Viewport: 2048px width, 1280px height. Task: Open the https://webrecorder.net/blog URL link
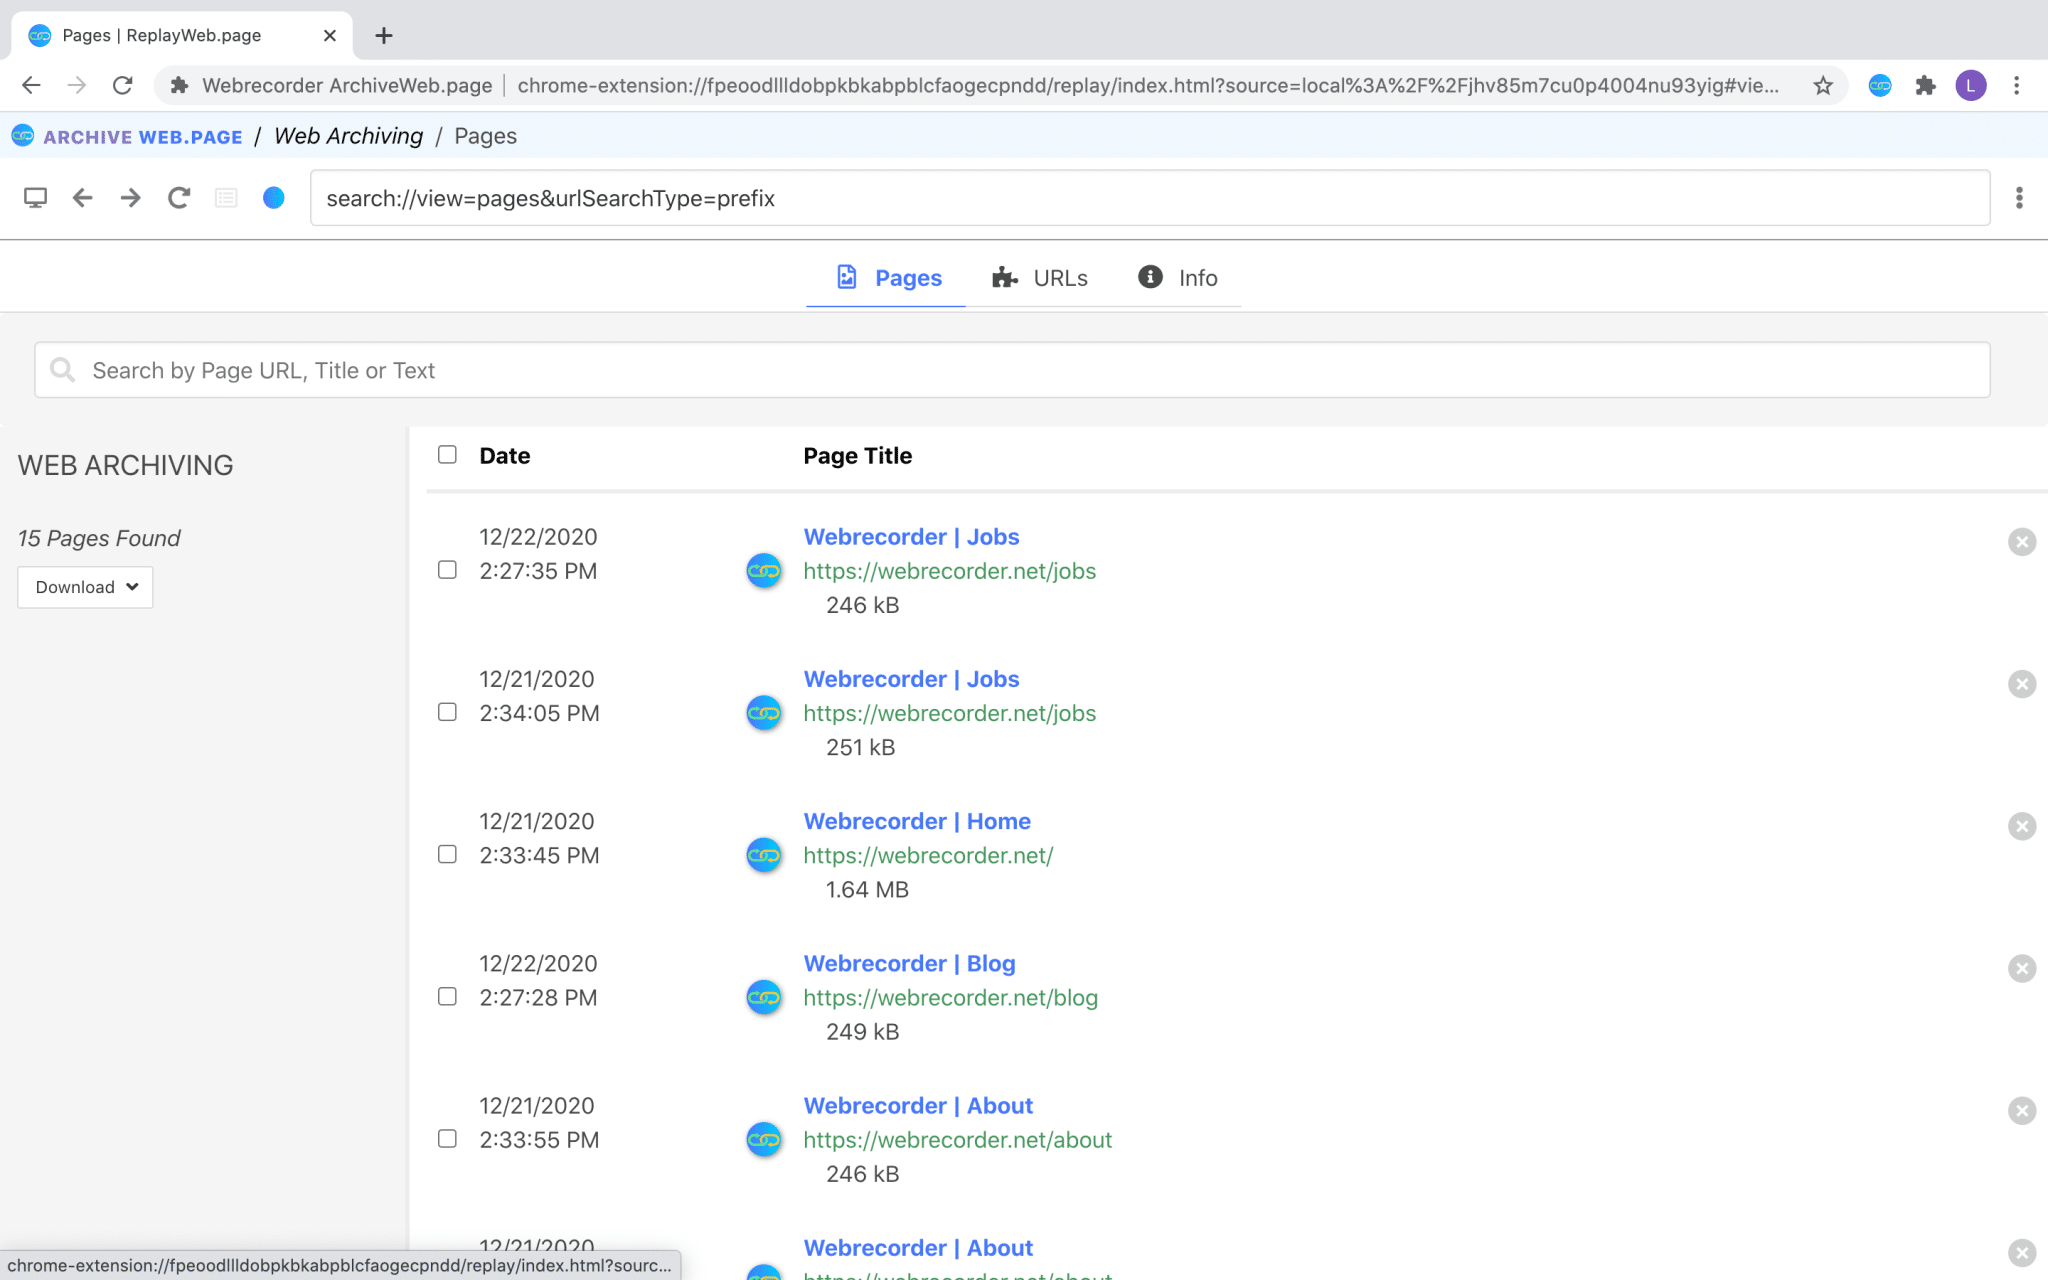coord(950,997)
